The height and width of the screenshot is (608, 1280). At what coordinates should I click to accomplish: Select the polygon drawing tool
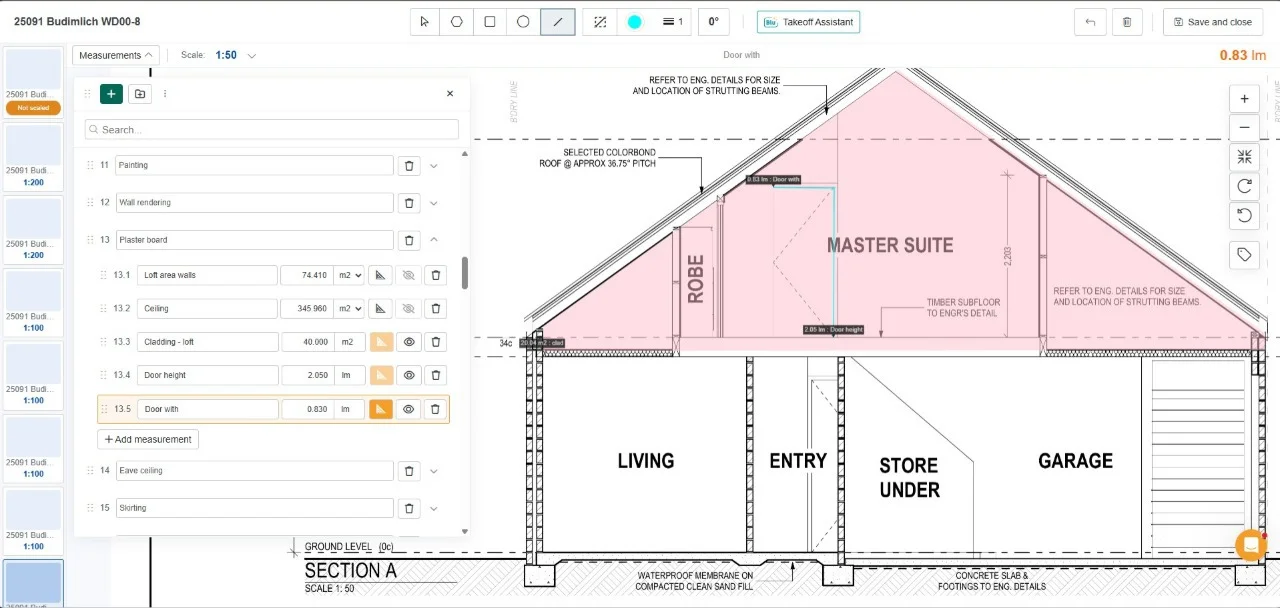pyautogui.click(x=457, y=22)
